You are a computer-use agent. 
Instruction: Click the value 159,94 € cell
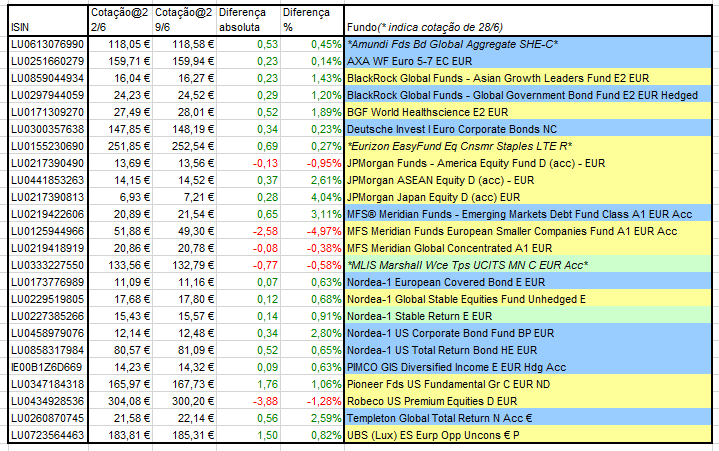pos(184,61)
